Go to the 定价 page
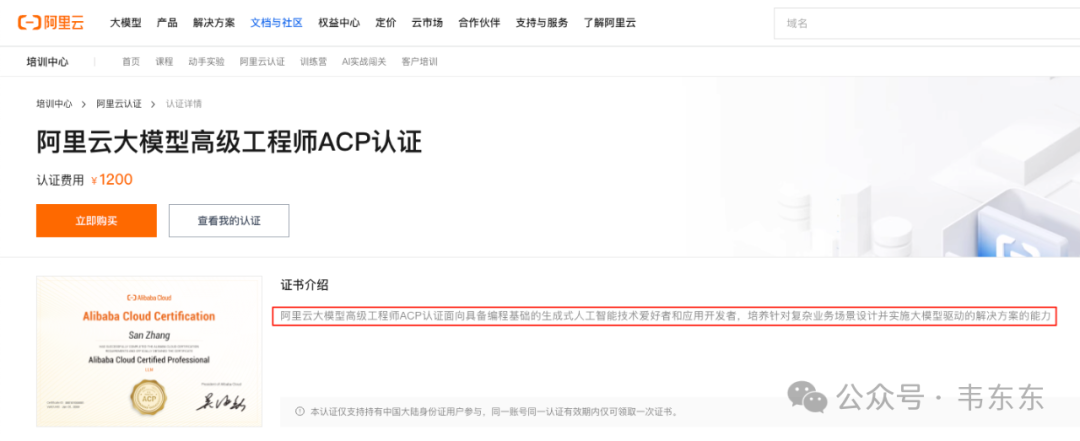 pos(386,23)
